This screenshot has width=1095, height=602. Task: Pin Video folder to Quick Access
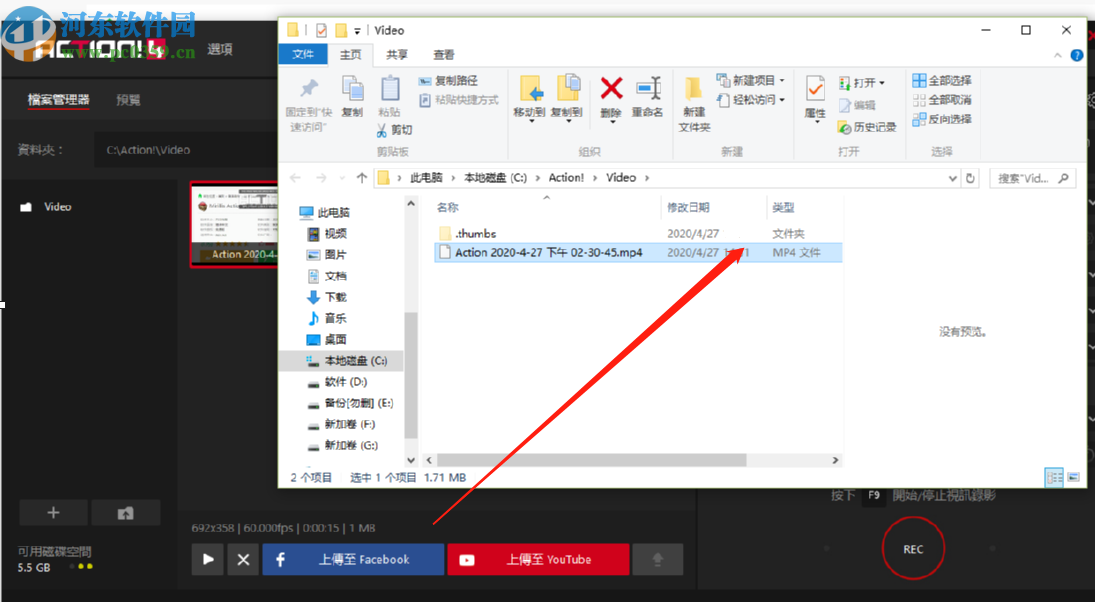tap(307, 97)
